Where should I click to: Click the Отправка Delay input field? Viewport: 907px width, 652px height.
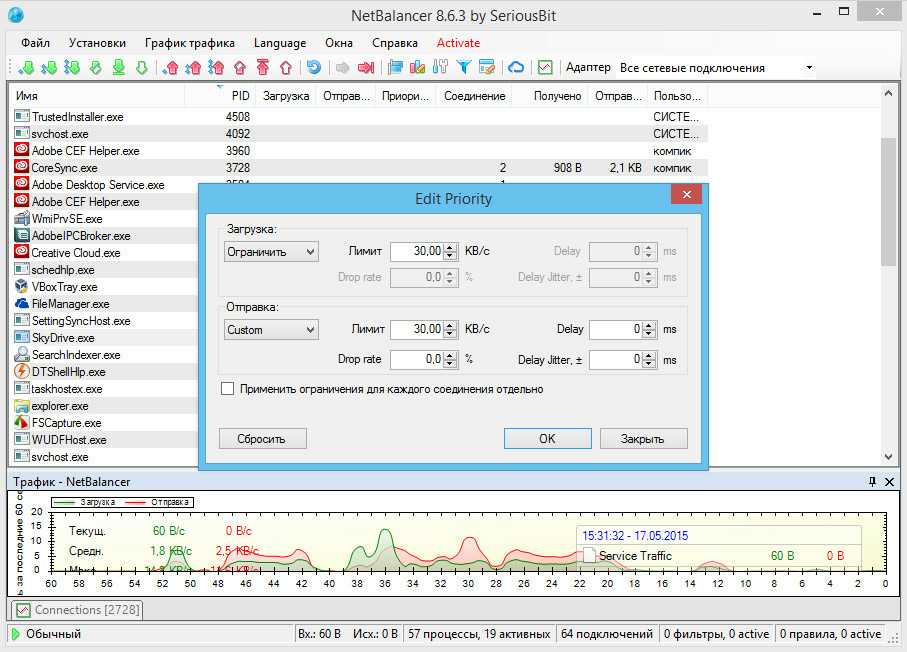[x=615, y=330]
